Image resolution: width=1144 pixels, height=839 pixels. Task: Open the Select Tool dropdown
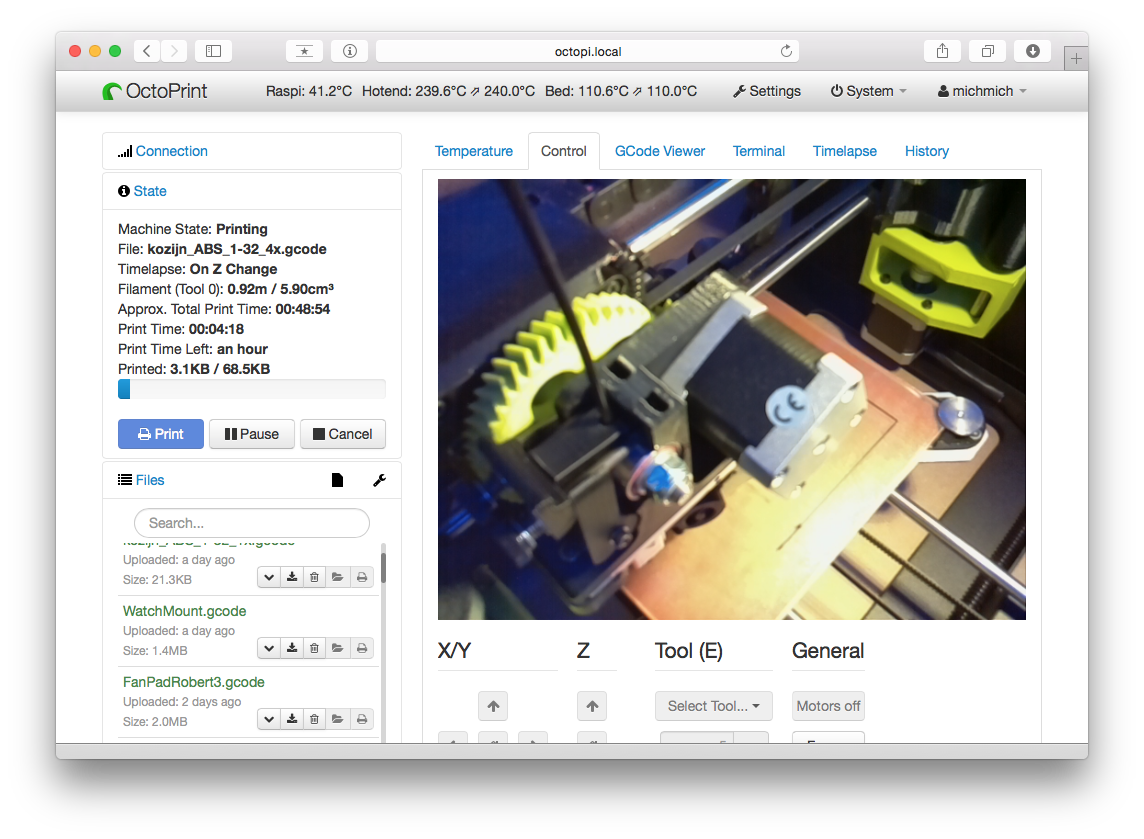coord(713,706)
